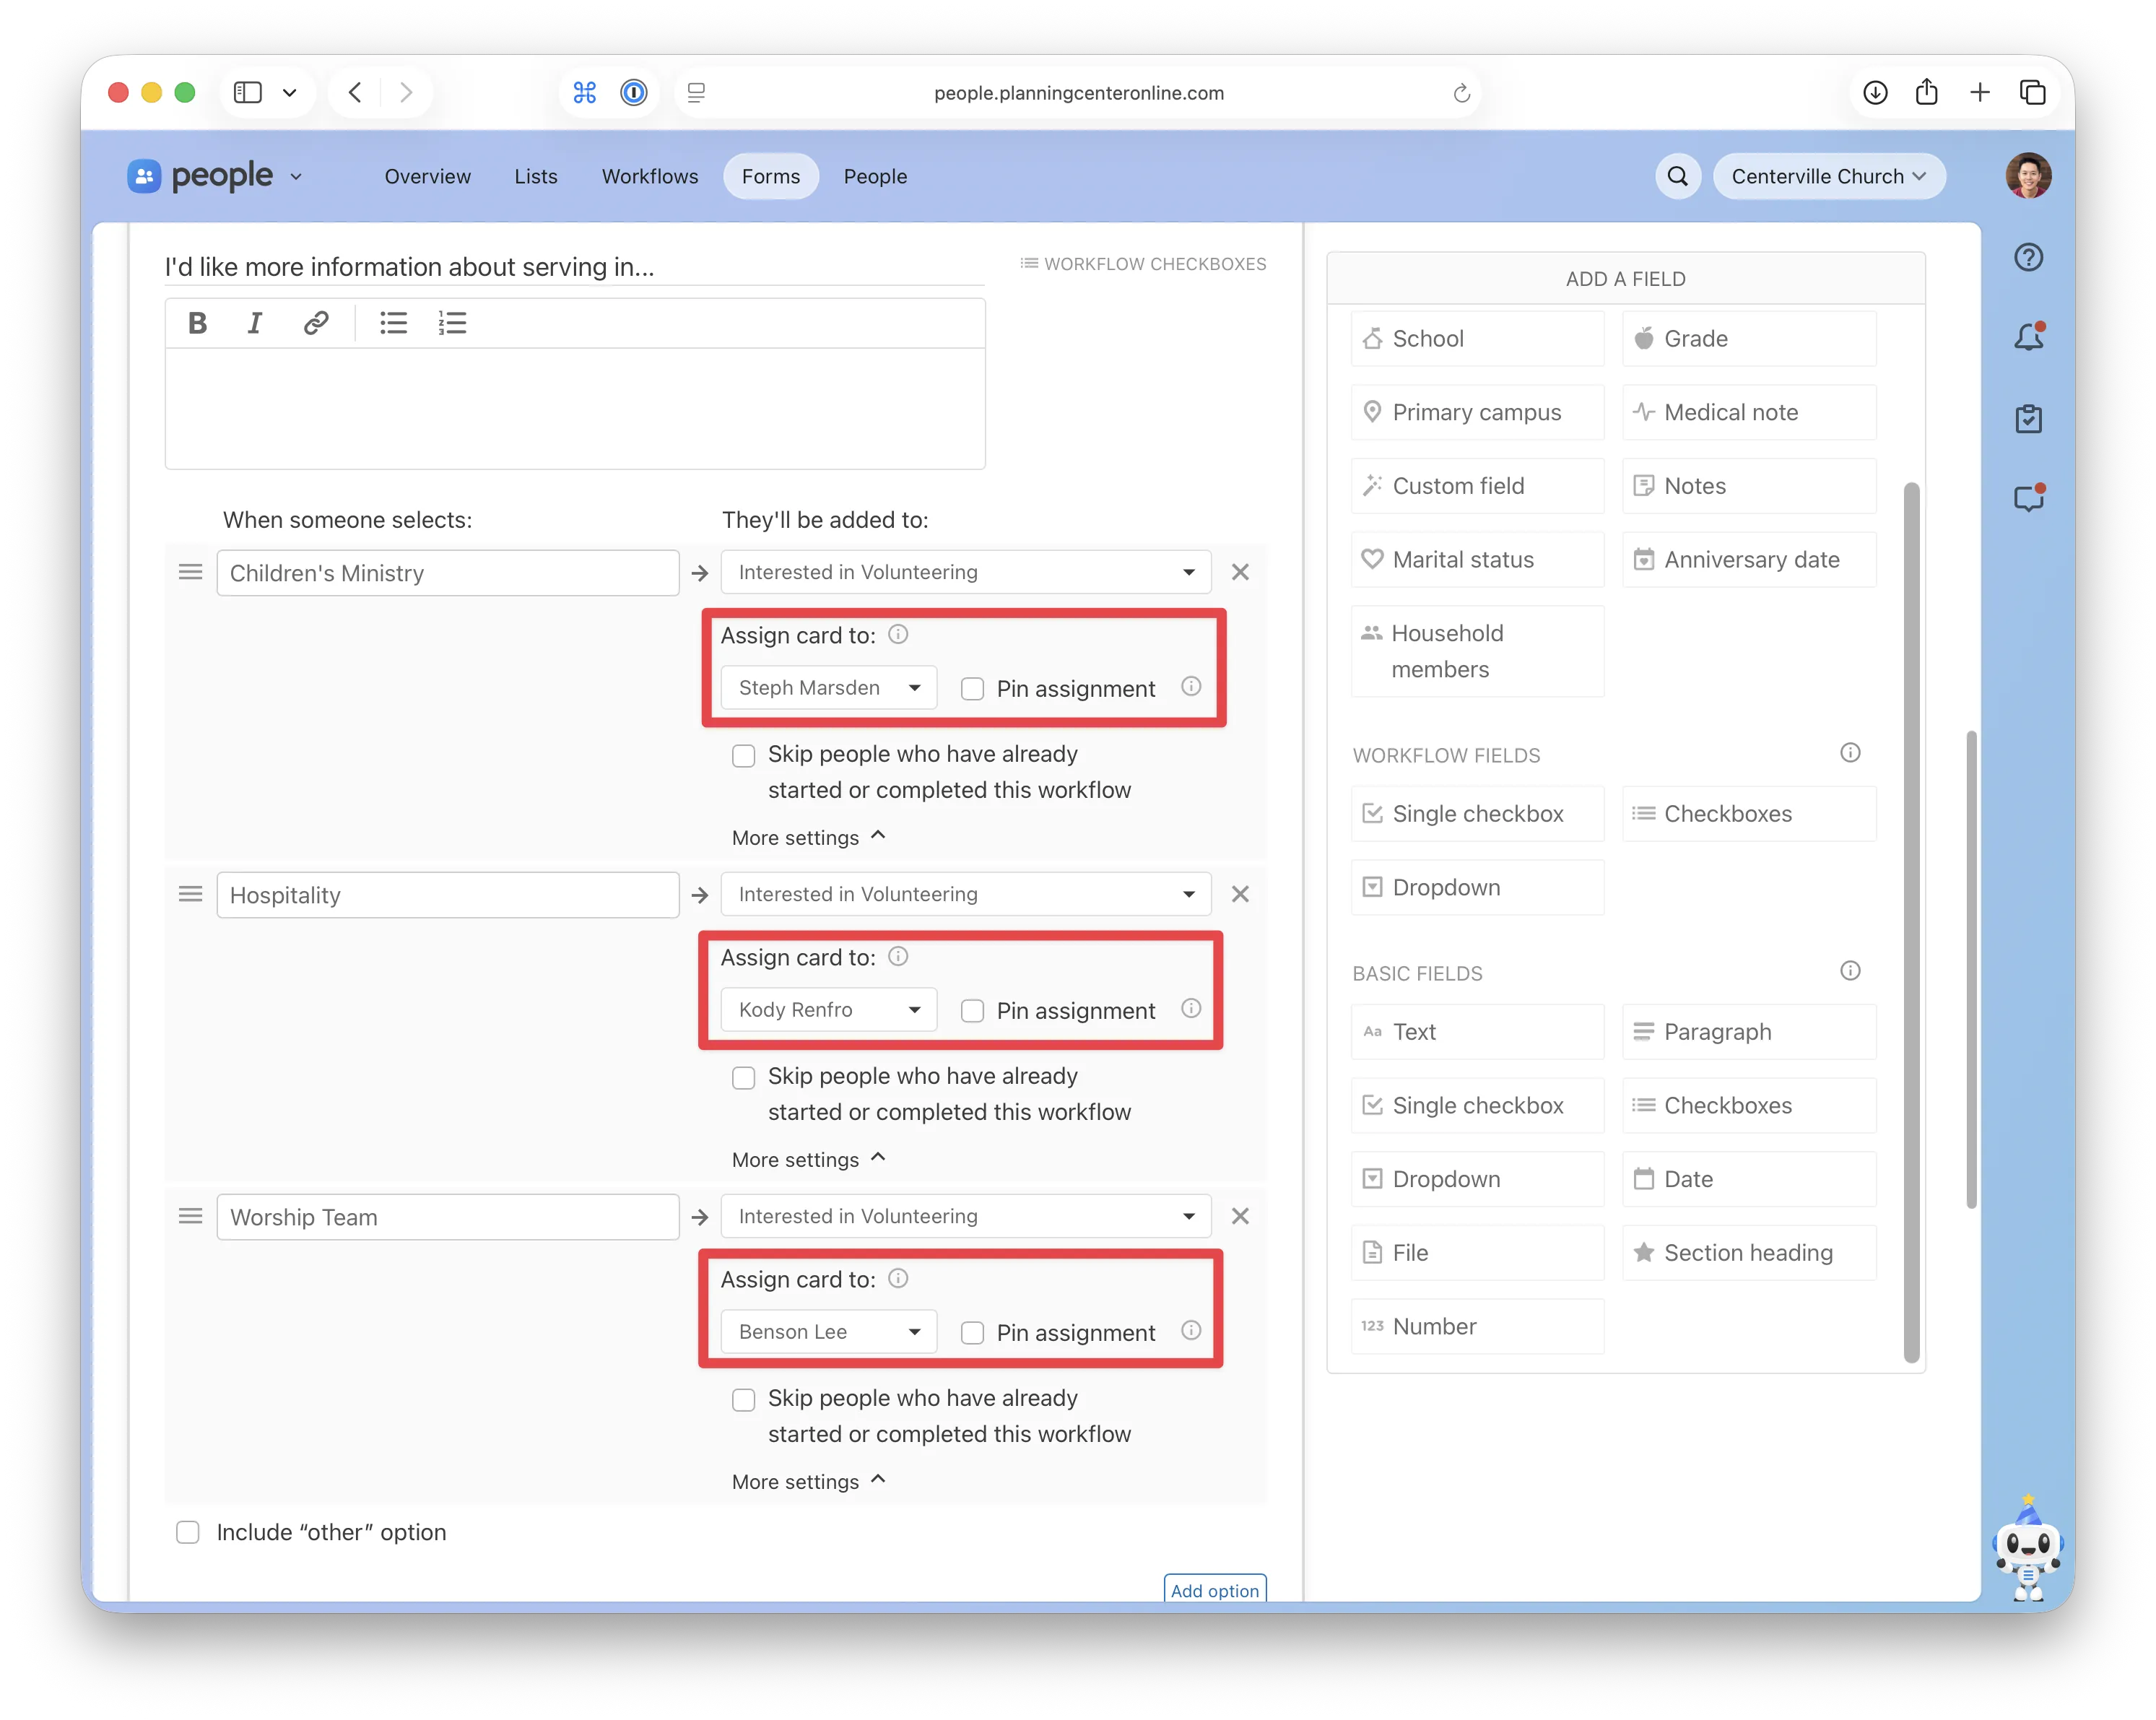Viewport: 2156px width, 1720px height.
Task: Add a Section heading field
Action: [1749, 1252]
